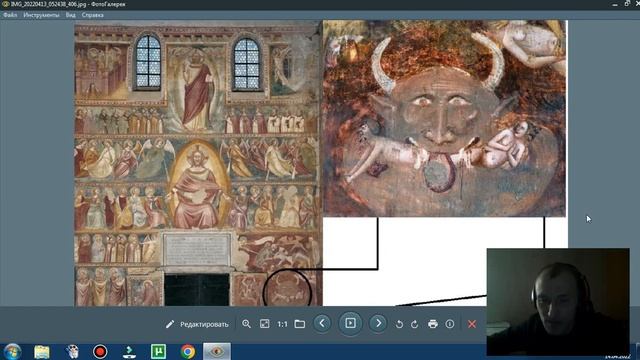Screen dimensions: 640x360
Task: Rotate image clockwise
Action: 415,324
